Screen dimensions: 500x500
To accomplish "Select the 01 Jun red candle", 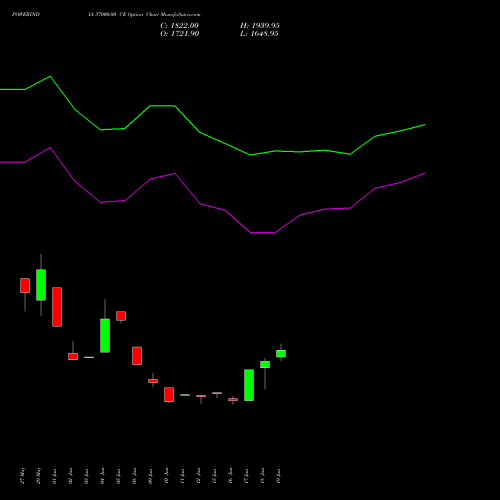I will click(x=57, y=307).
